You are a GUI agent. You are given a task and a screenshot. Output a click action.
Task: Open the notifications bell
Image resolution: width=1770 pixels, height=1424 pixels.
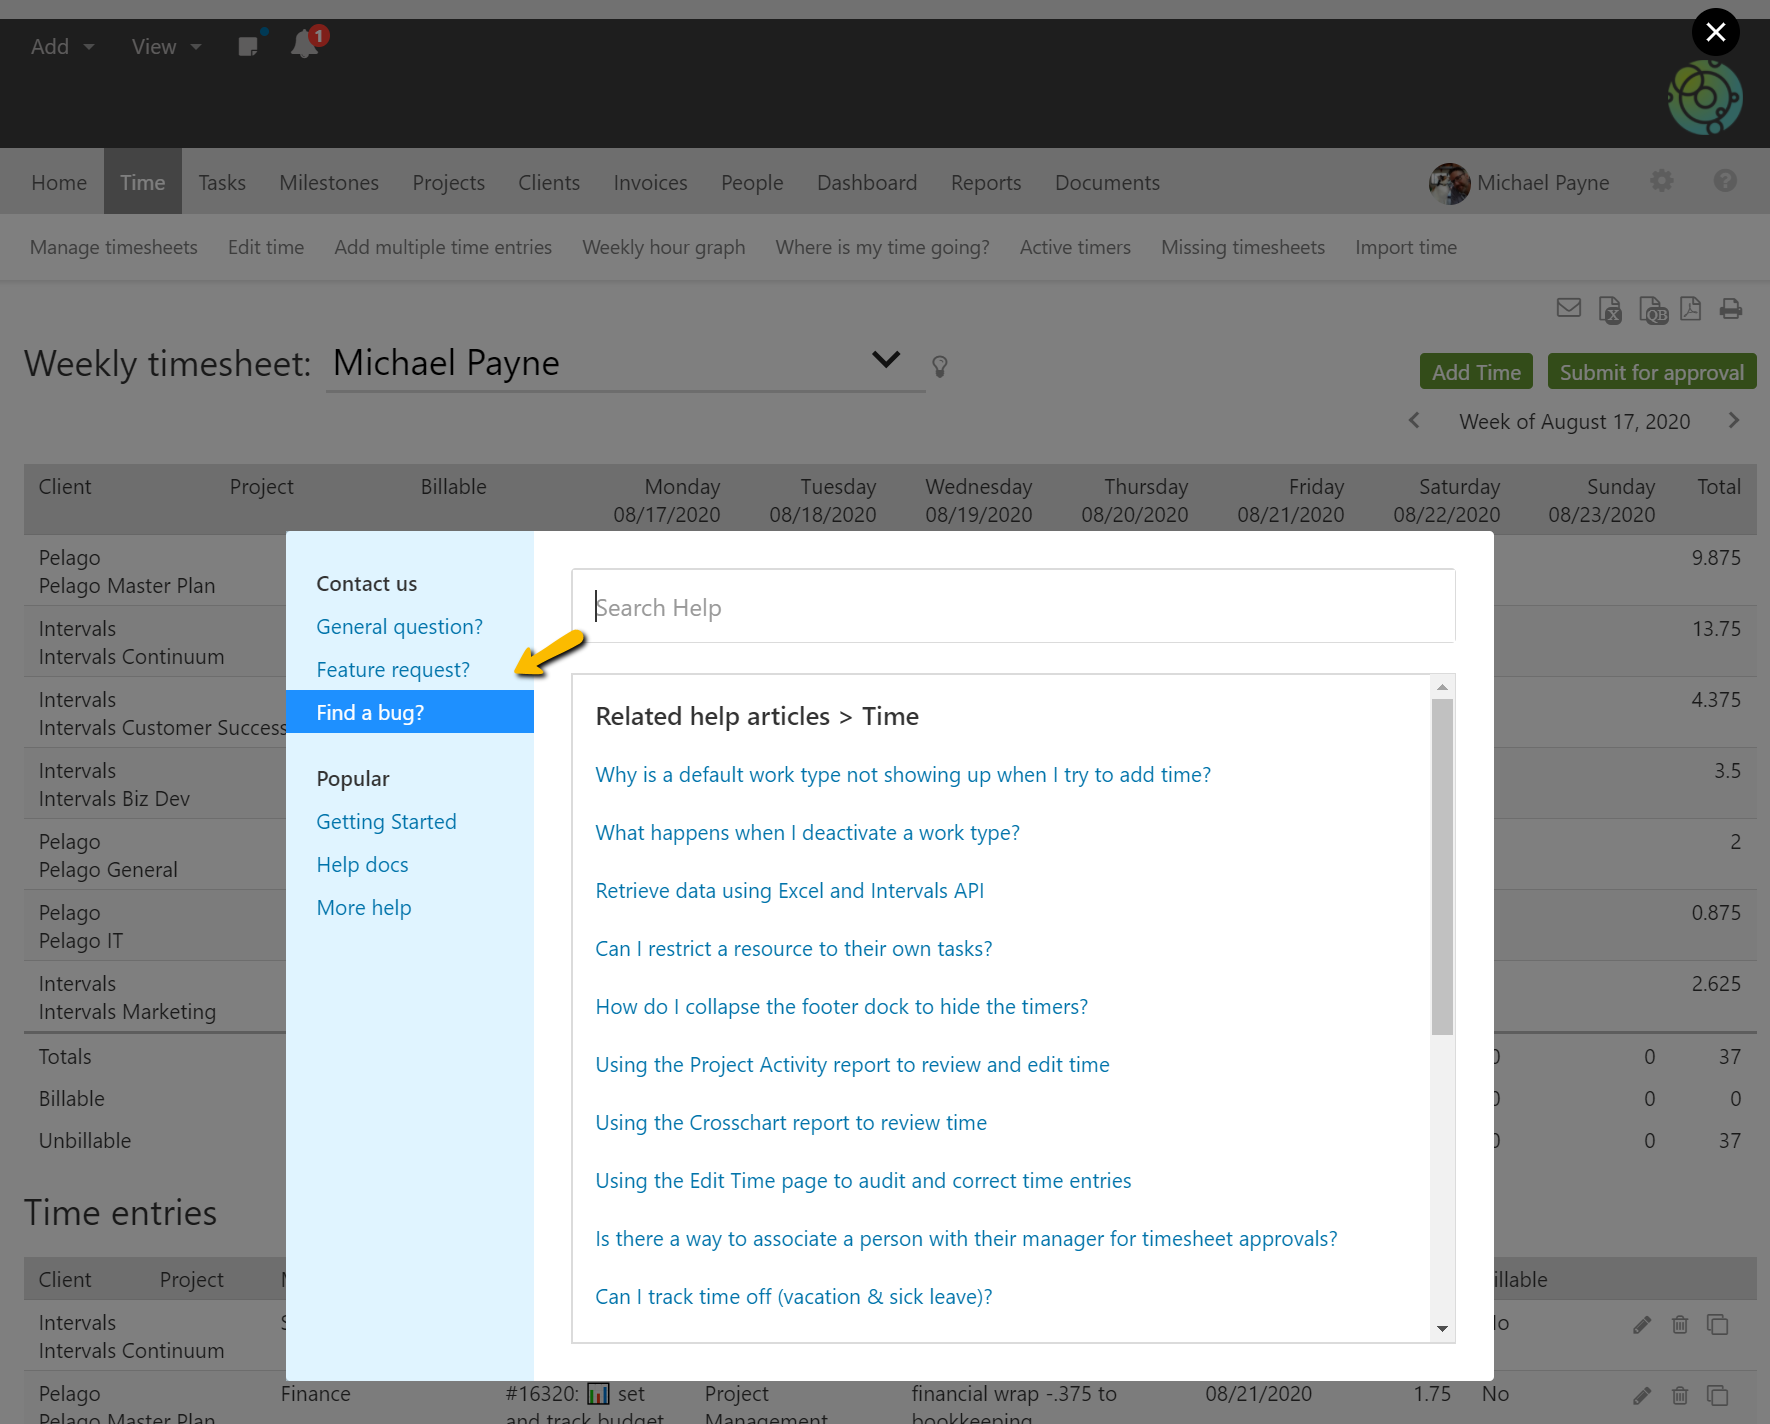(305, 45)
